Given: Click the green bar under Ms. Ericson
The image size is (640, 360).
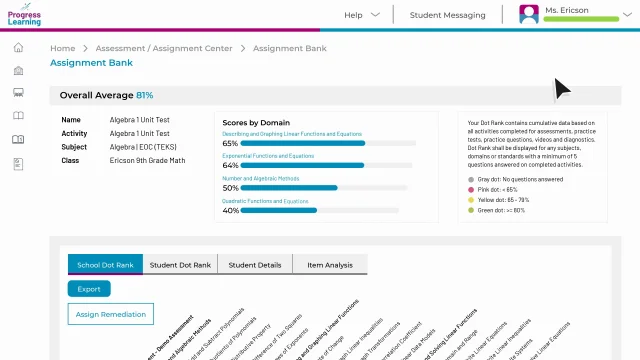Looking at the screenshot, I should [x=581, y=19].
